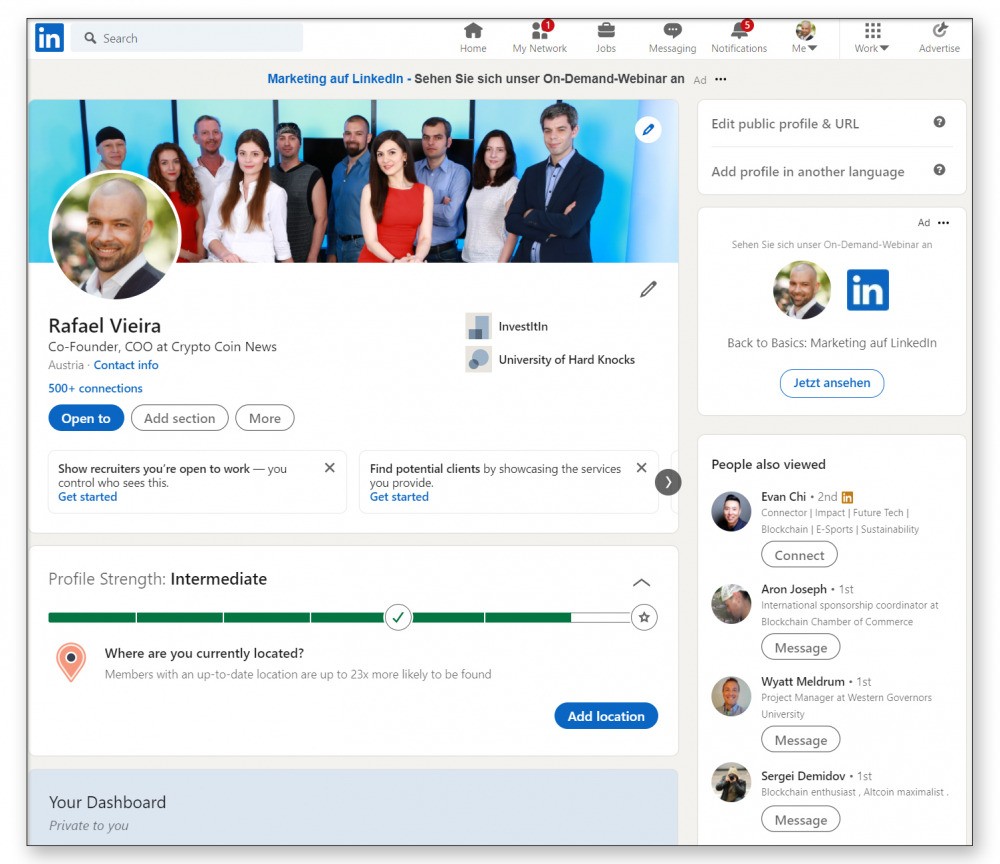Click the name Wyatt Meldrum

click(802, 682)
